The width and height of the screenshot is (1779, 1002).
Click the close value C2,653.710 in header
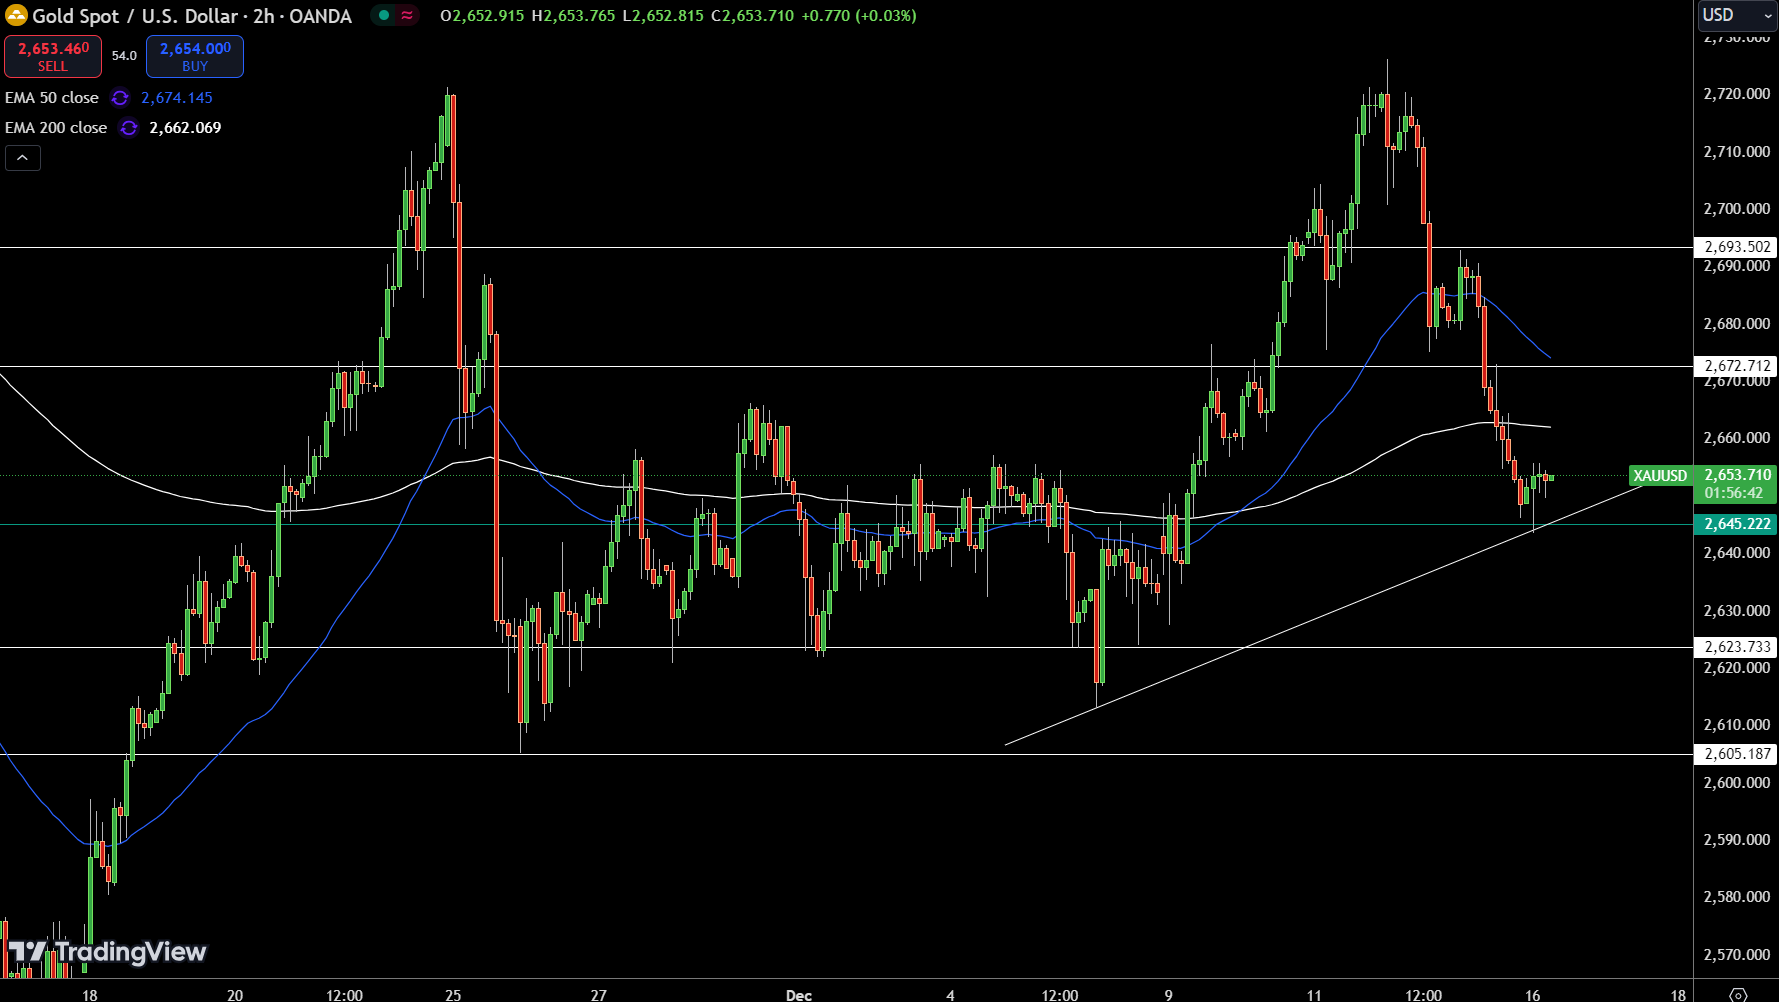tap(752, 16)
